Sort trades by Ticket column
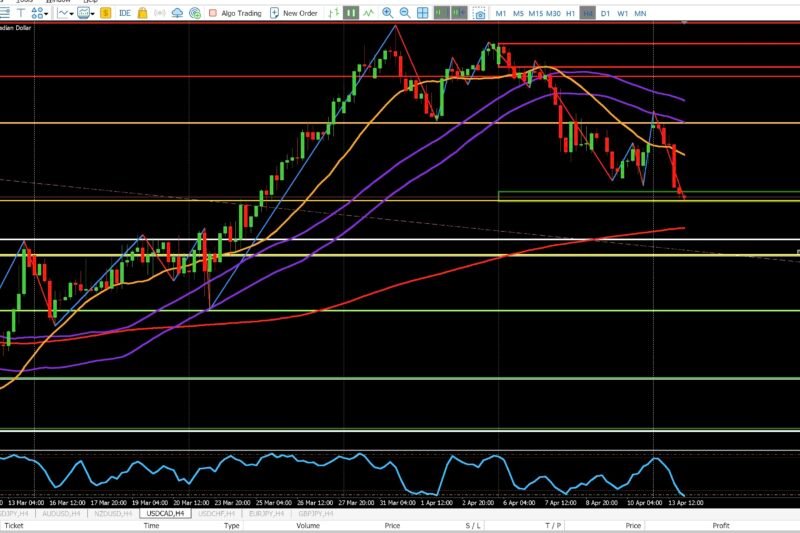 tap(14, 526)
